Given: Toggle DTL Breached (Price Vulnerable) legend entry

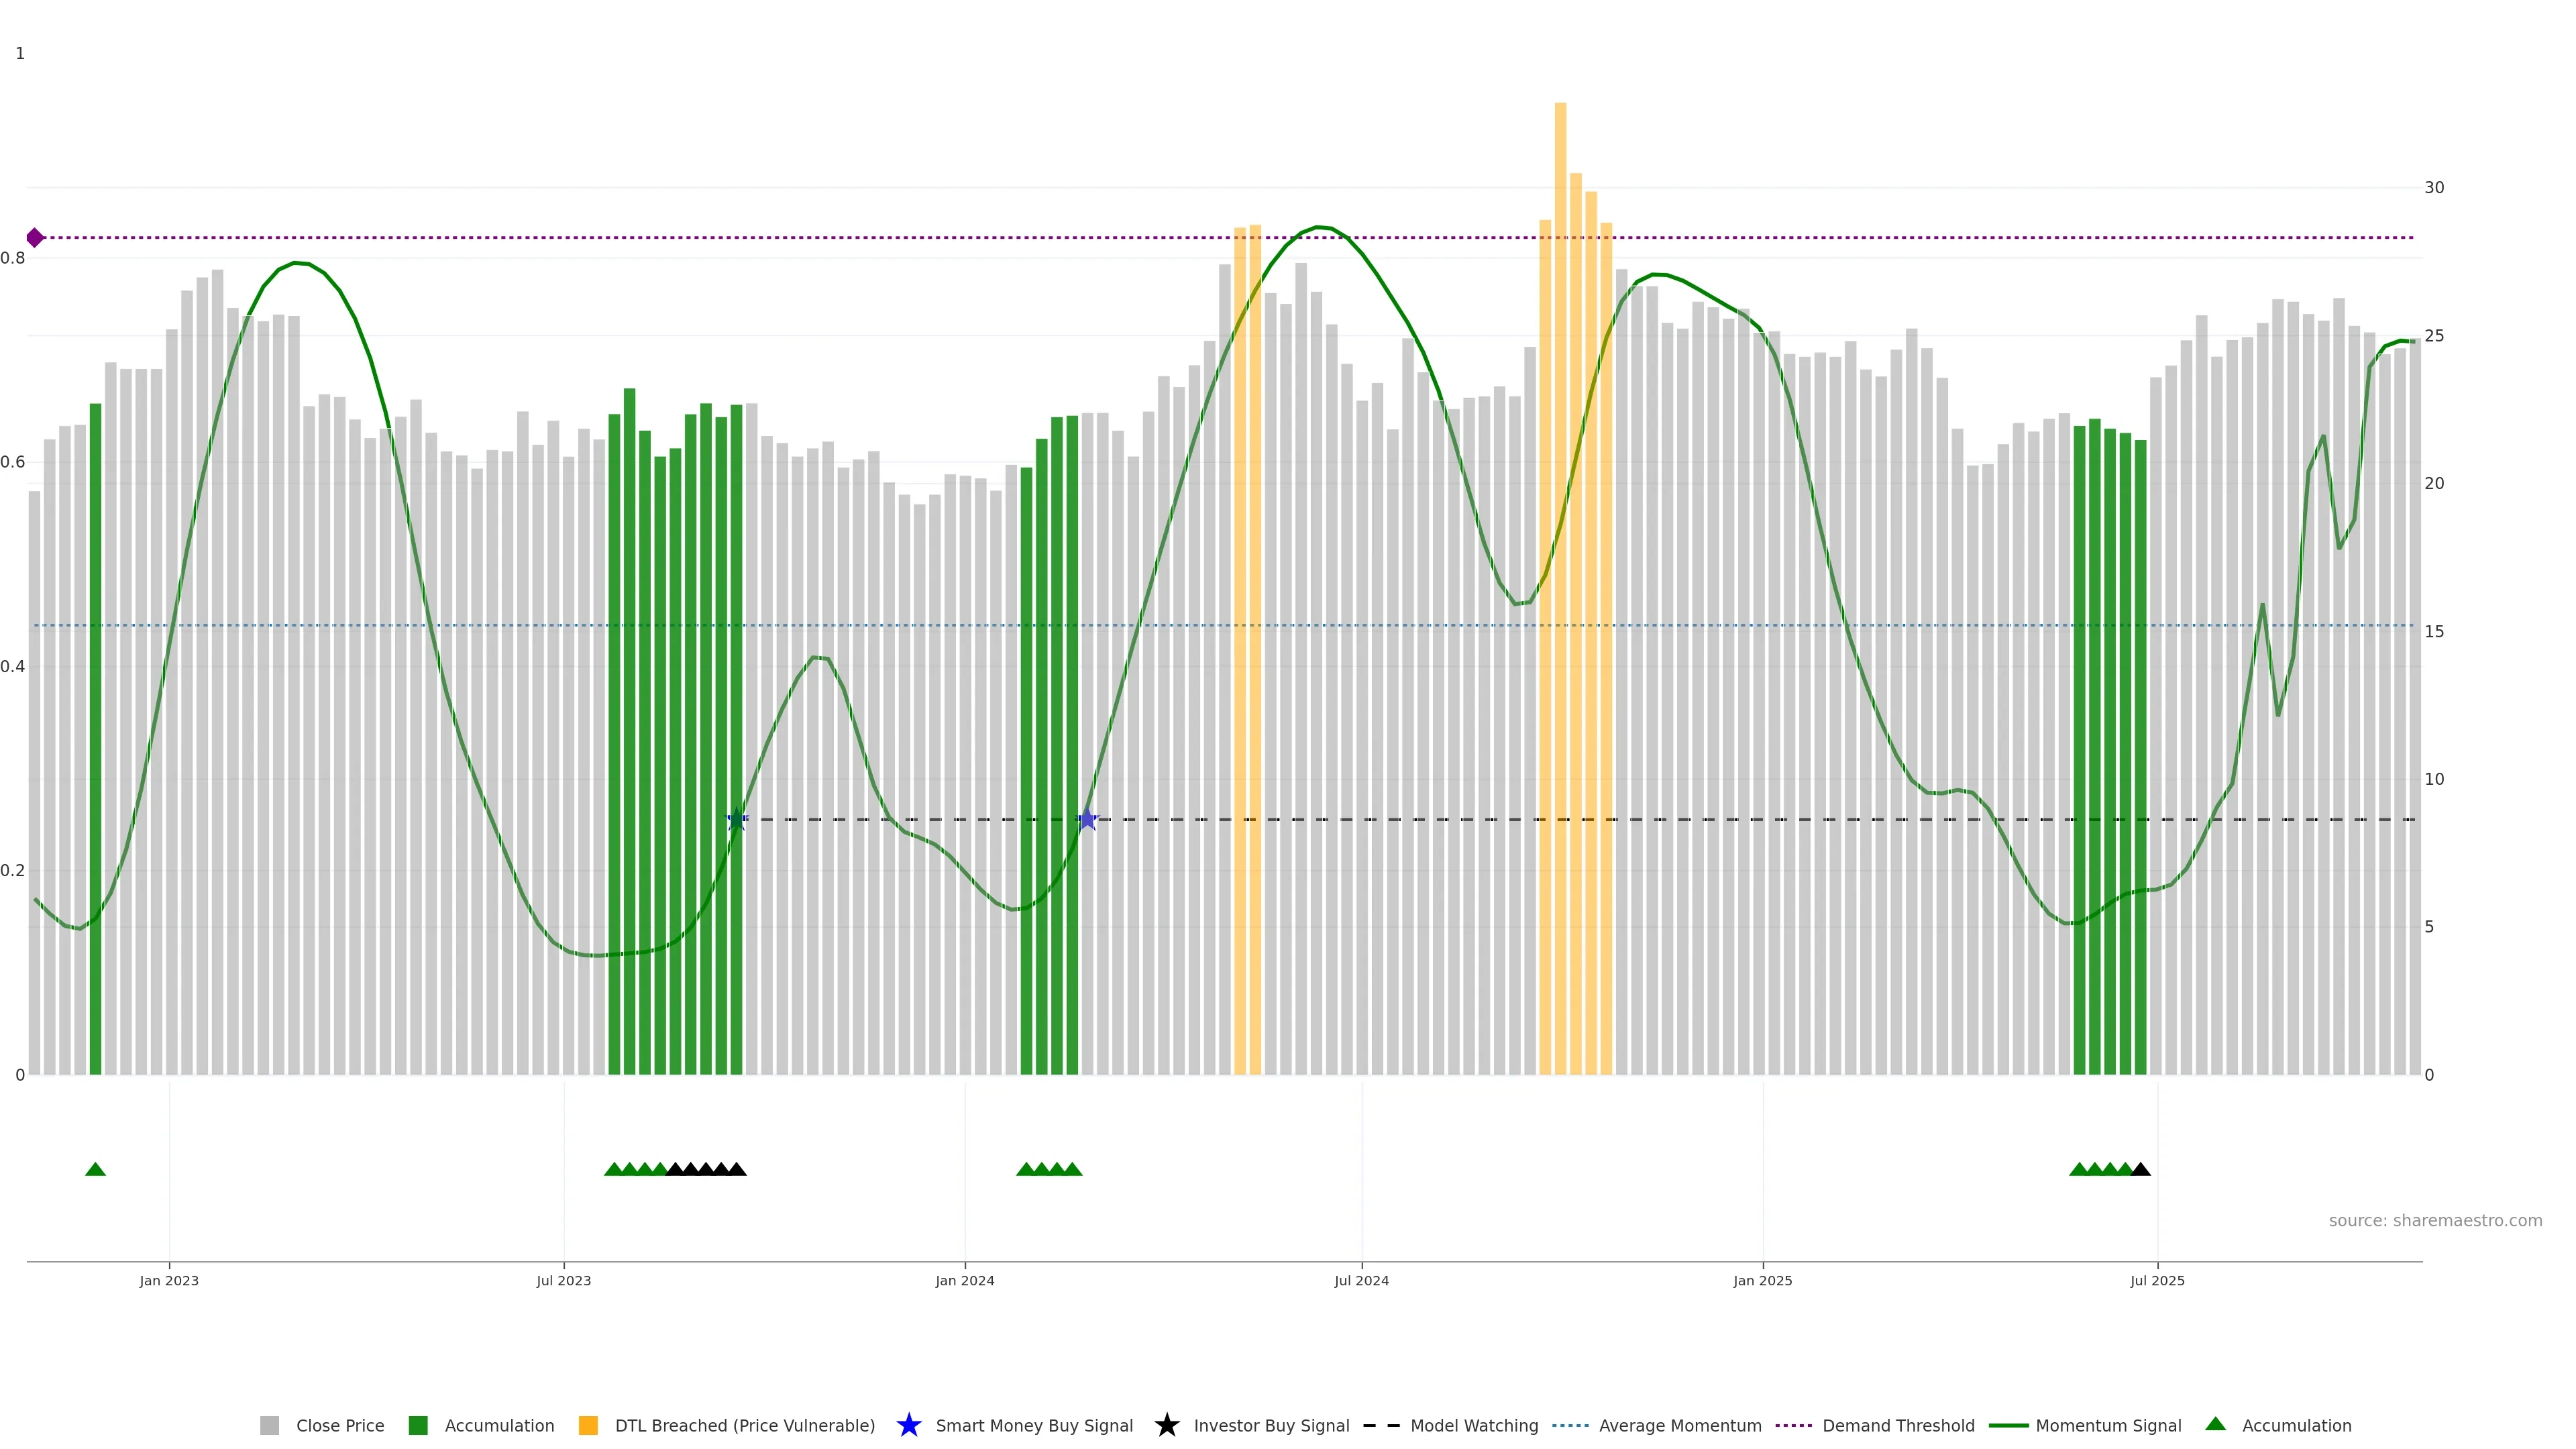Looking at the screenshot, I should [744, 1426].
